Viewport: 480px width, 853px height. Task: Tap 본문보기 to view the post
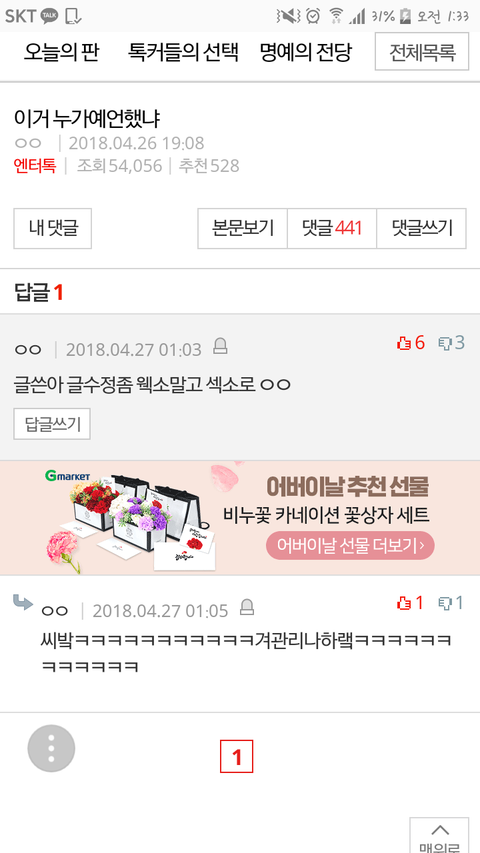[243, 228]
